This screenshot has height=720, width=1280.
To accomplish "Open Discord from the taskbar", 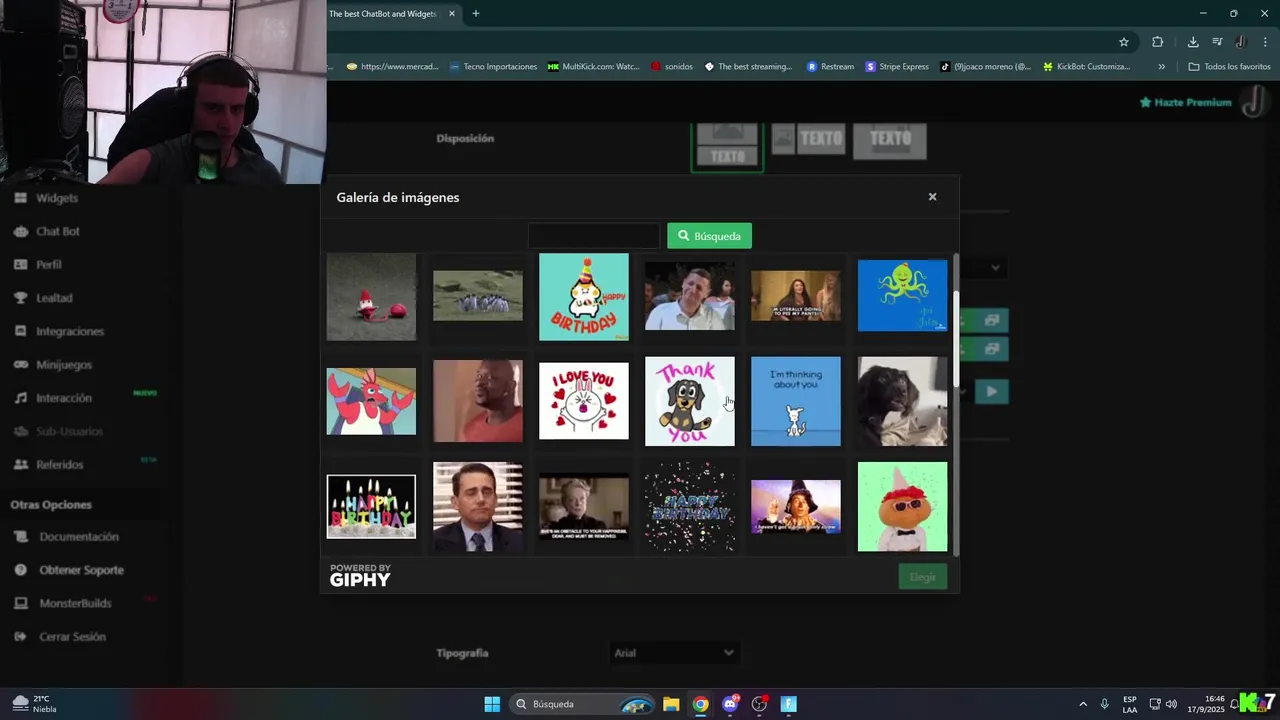I will [730, 704].
